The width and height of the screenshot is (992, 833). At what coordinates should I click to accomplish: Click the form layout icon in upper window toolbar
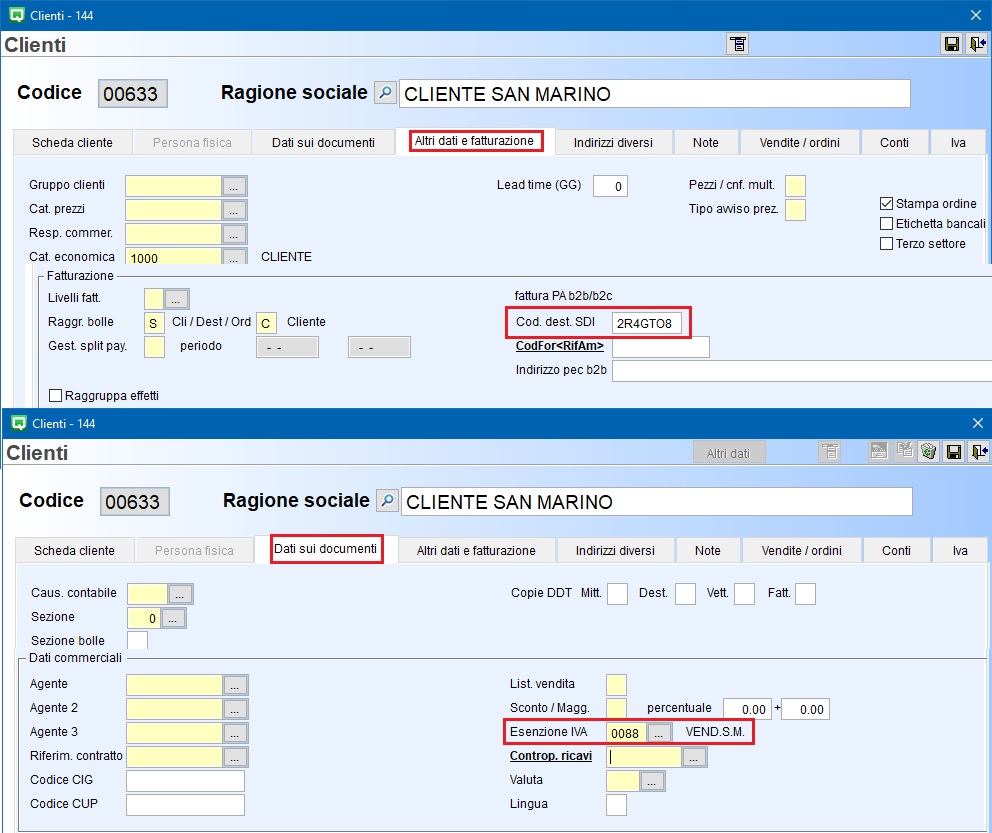click(738, 44)
